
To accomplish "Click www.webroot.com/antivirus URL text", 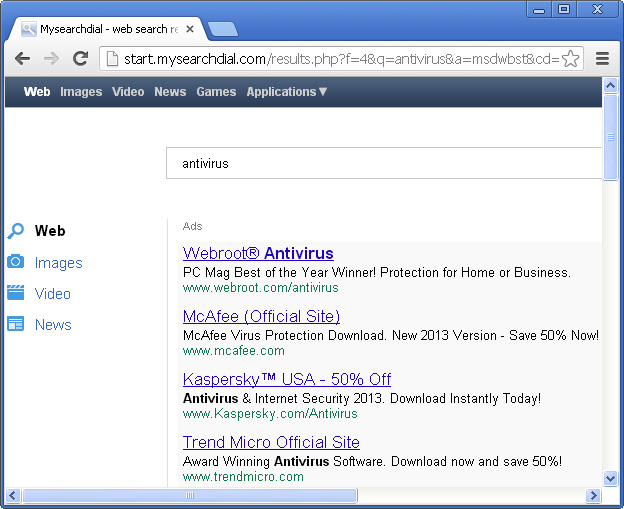I will click(261, 287).
